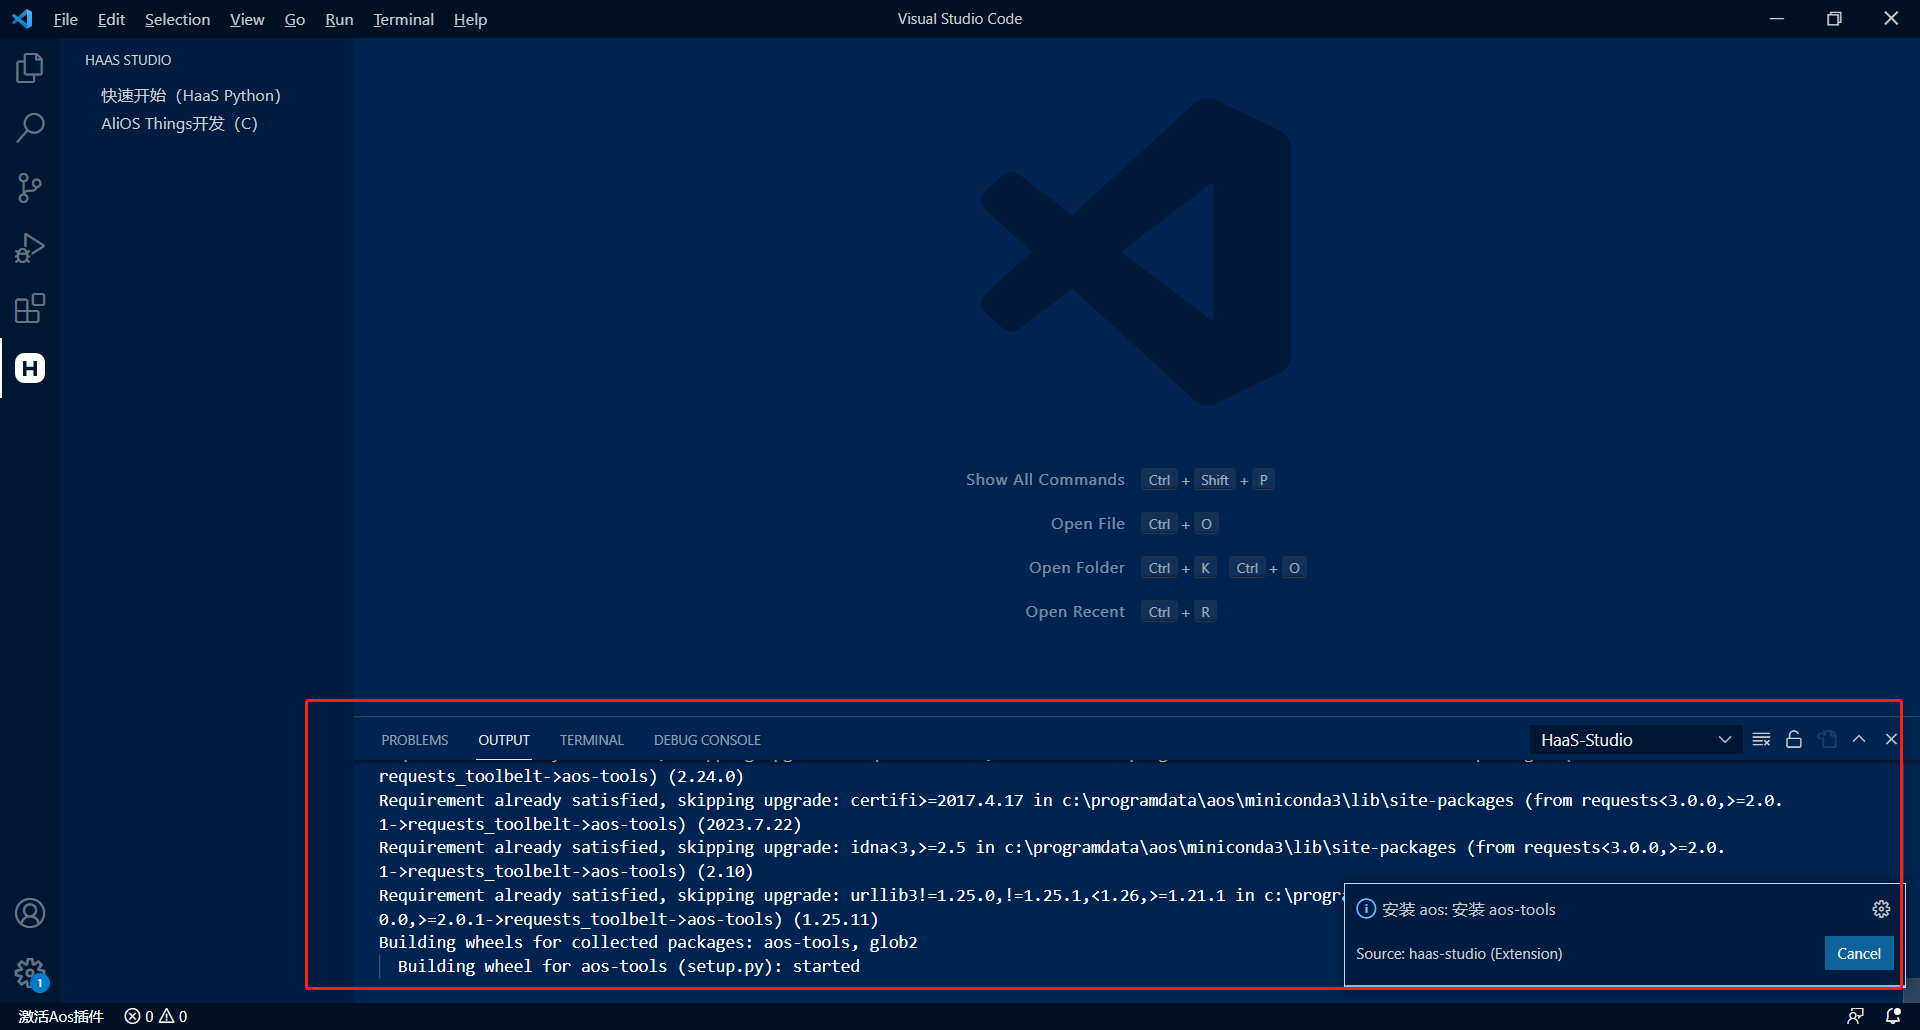Open the File menu
1920x1030 pixels.
click(x=66, y=19)
